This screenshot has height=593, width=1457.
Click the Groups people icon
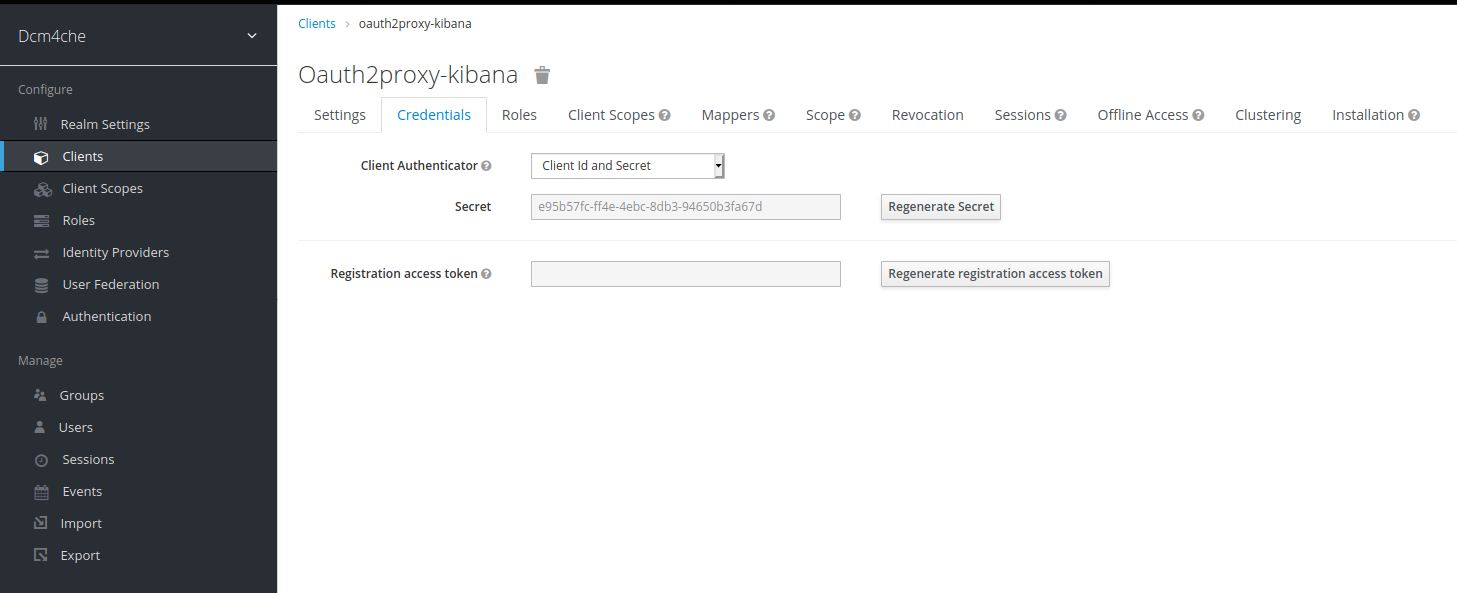40,395
